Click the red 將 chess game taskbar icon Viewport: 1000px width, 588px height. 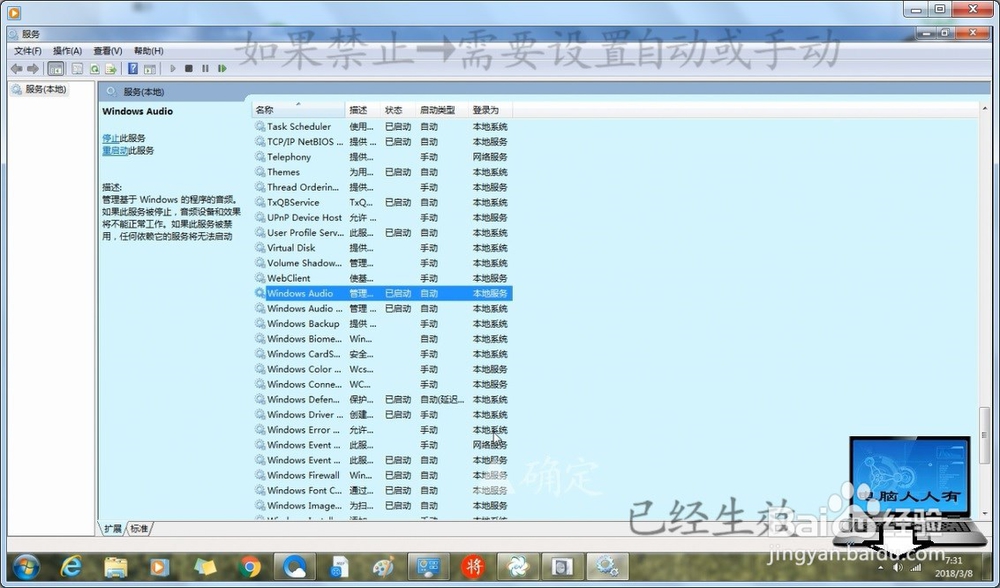pyautogui.click(x=473, y=566)
